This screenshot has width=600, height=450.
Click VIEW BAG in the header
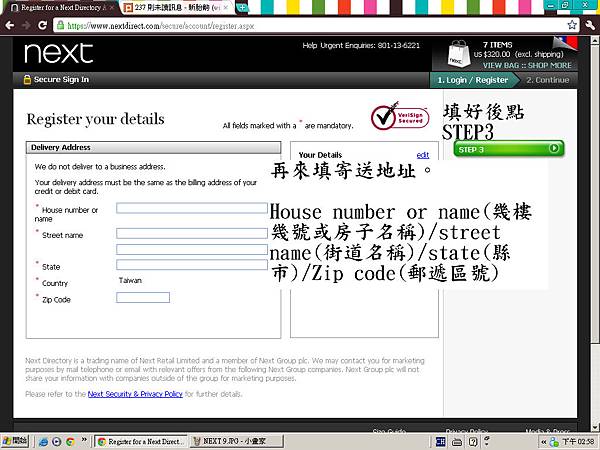pyautogui.click(x=500, y=65)
